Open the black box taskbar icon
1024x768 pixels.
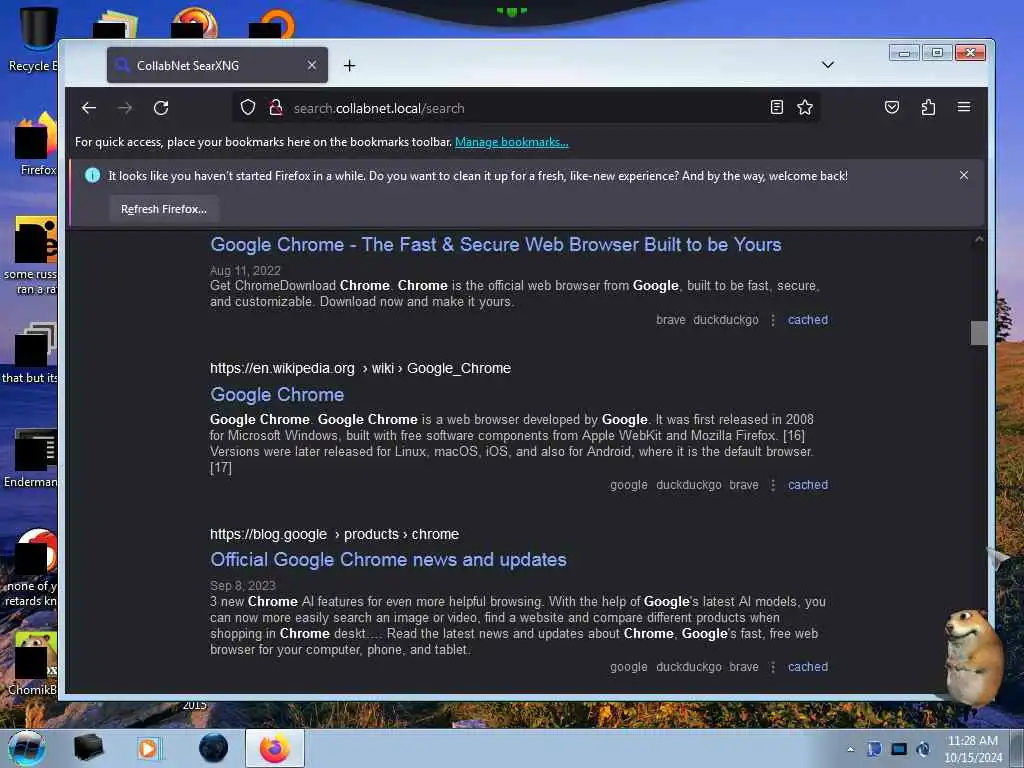88,748
